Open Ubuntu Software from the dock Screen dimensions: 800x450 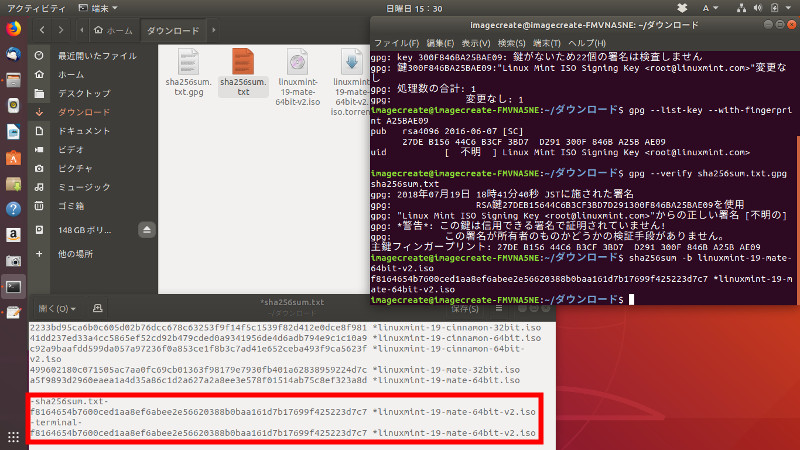click(13, 158)
